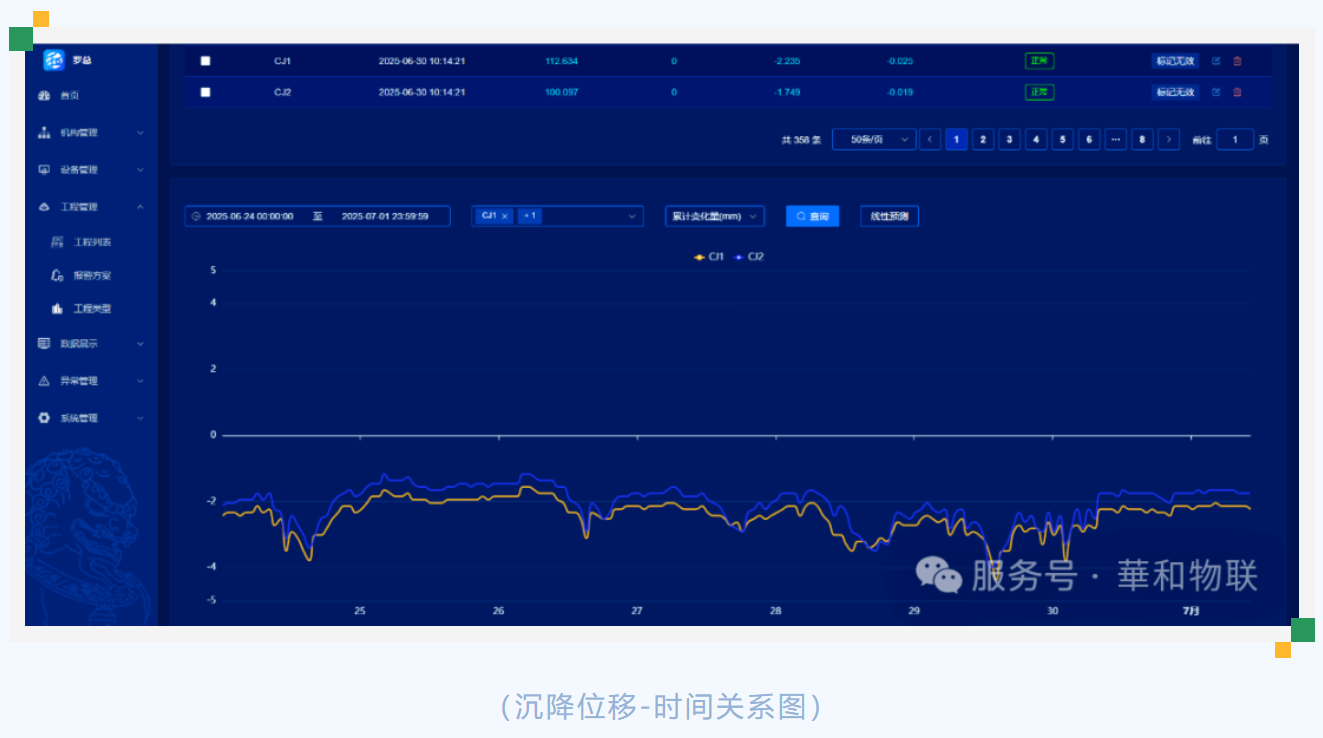Select 数据展示 in the sidebar
This screenshot has width=1323, height=738.
click(79, 344)
